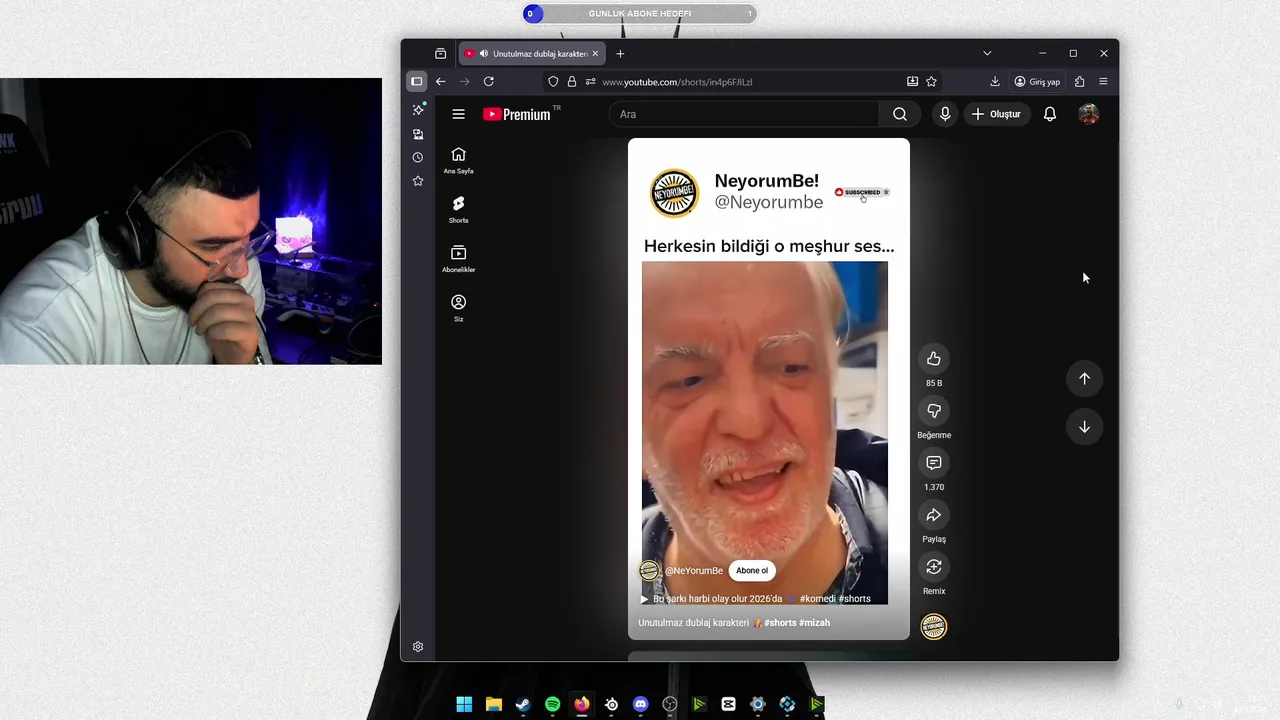This screenshot has height=720, width=1280.
Task: Open Shorts in YouTube sidebar
Action: click(458, 209)
